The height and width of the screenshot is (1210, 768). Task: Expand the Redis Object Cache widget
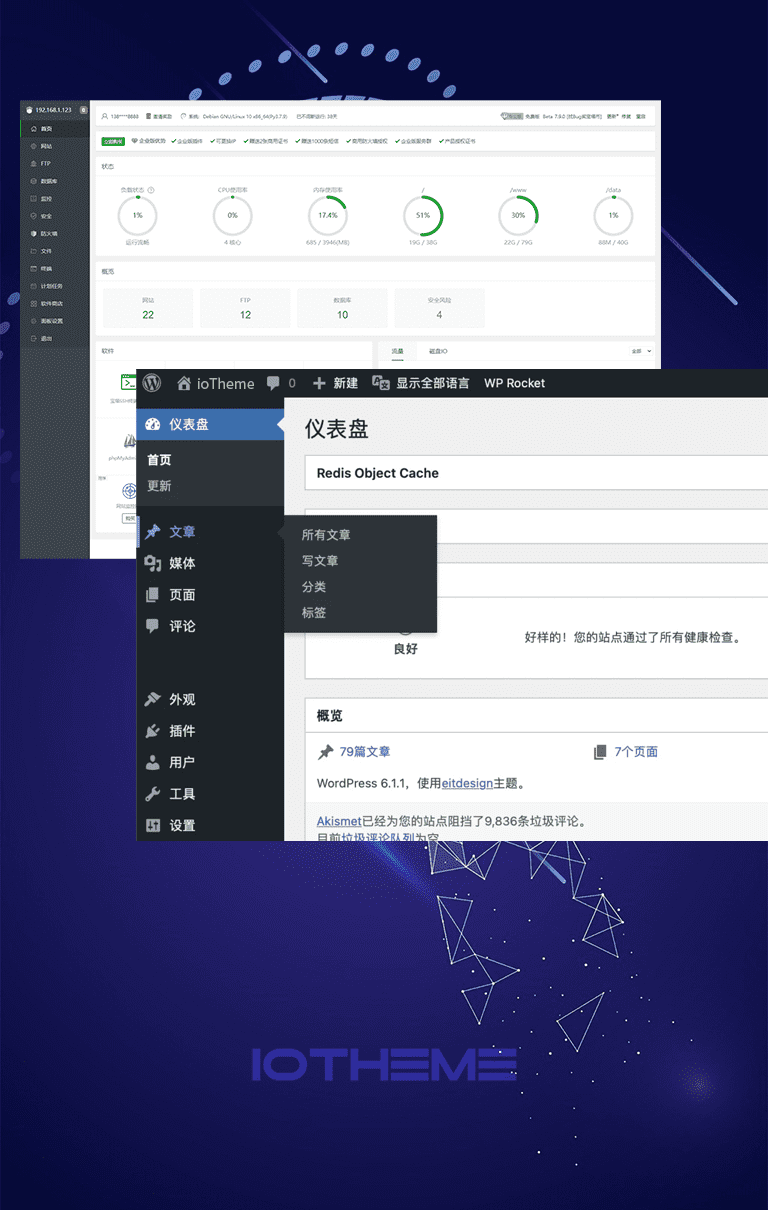(536, 473)
